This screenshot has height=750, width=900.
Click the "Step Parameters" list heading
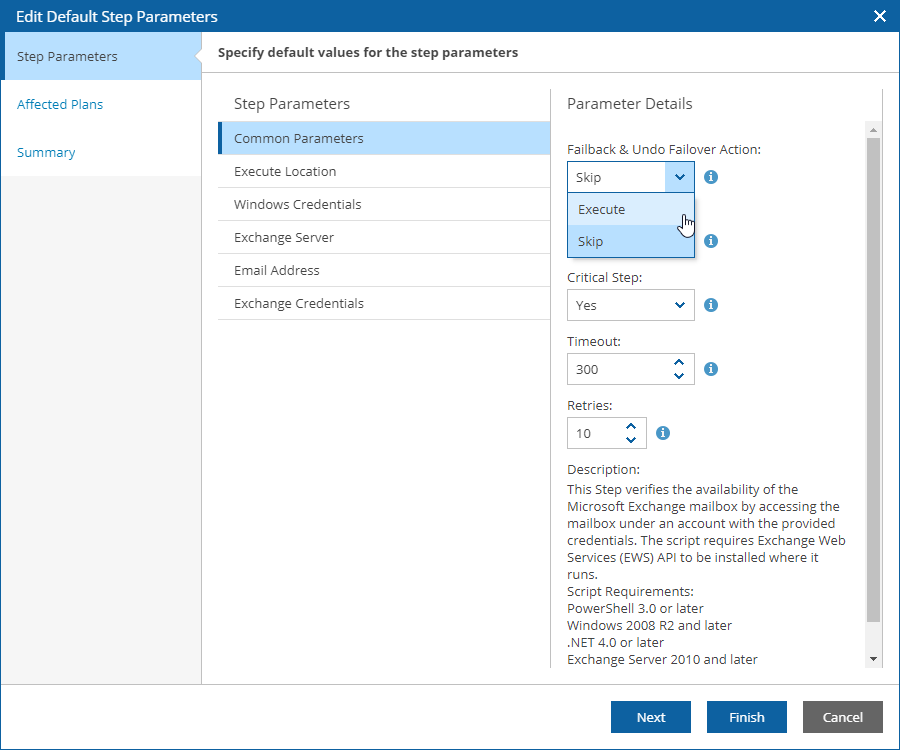292,104
